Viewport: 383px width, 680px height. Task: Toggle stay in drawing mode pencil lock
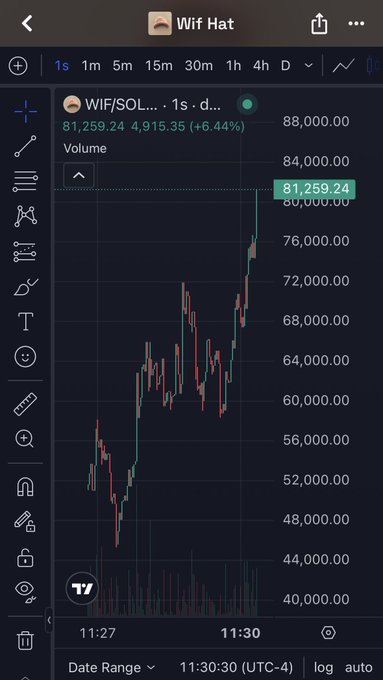click(25, 521)
